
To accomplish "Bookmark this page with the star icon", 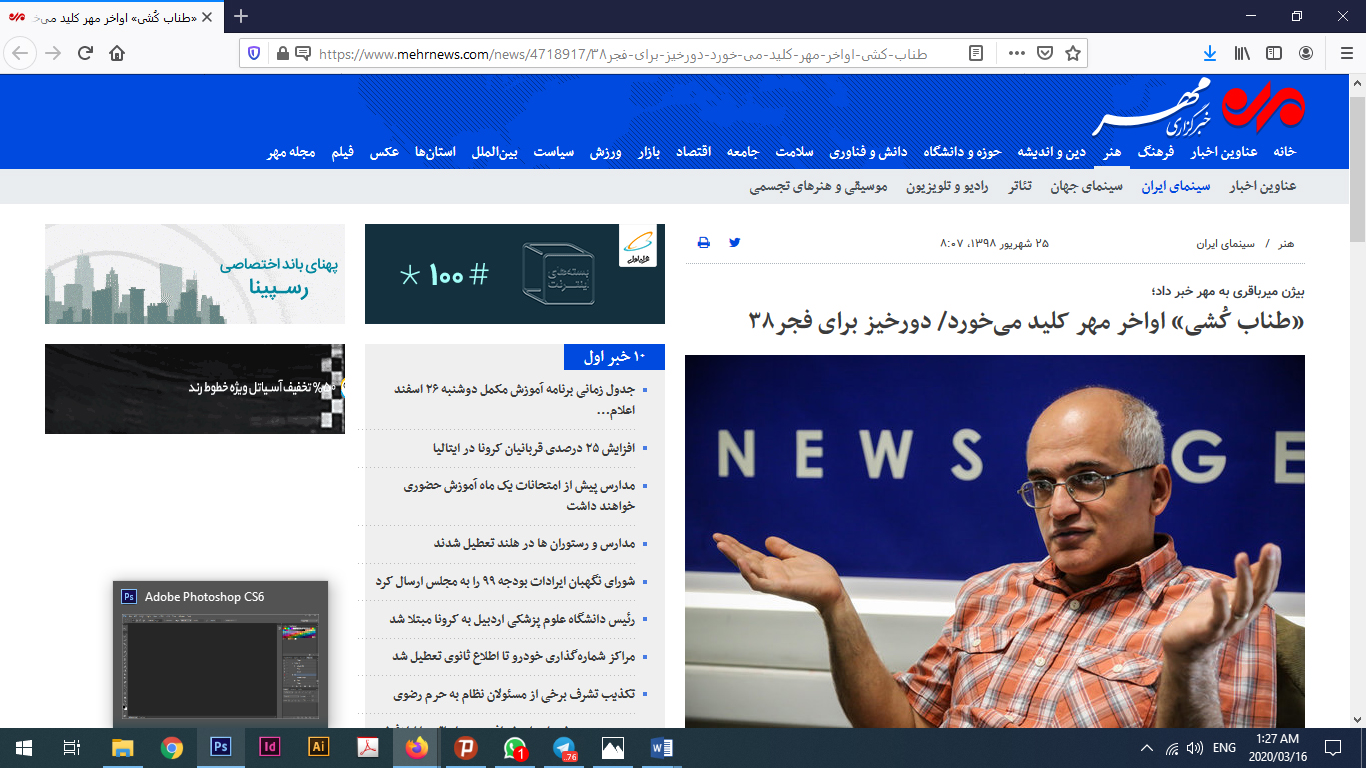I will pyautogui.click(x=1073, y=53).
